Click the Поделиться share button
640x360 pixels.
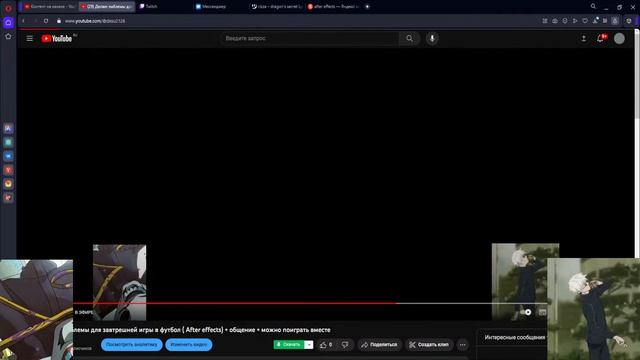380,345
